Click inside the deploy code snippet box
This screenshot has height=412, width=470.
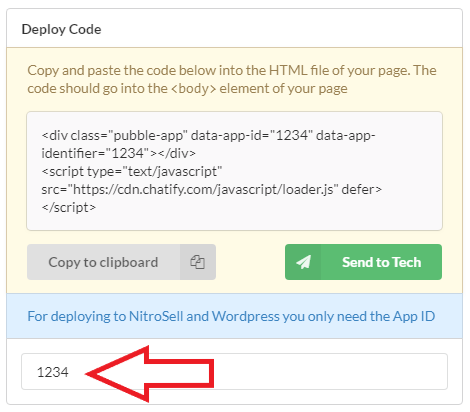[234, 171]
